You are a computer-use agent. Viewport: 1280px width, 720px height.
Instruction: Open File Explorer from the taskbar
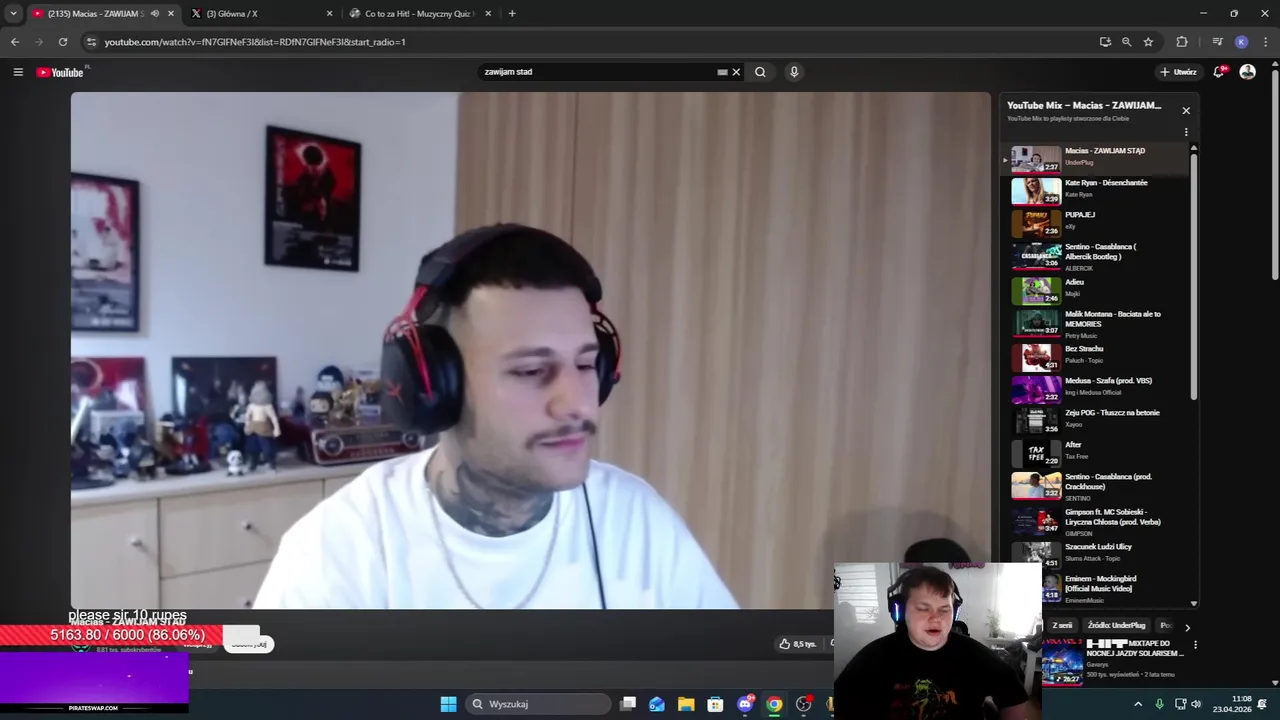pos(686,704)
